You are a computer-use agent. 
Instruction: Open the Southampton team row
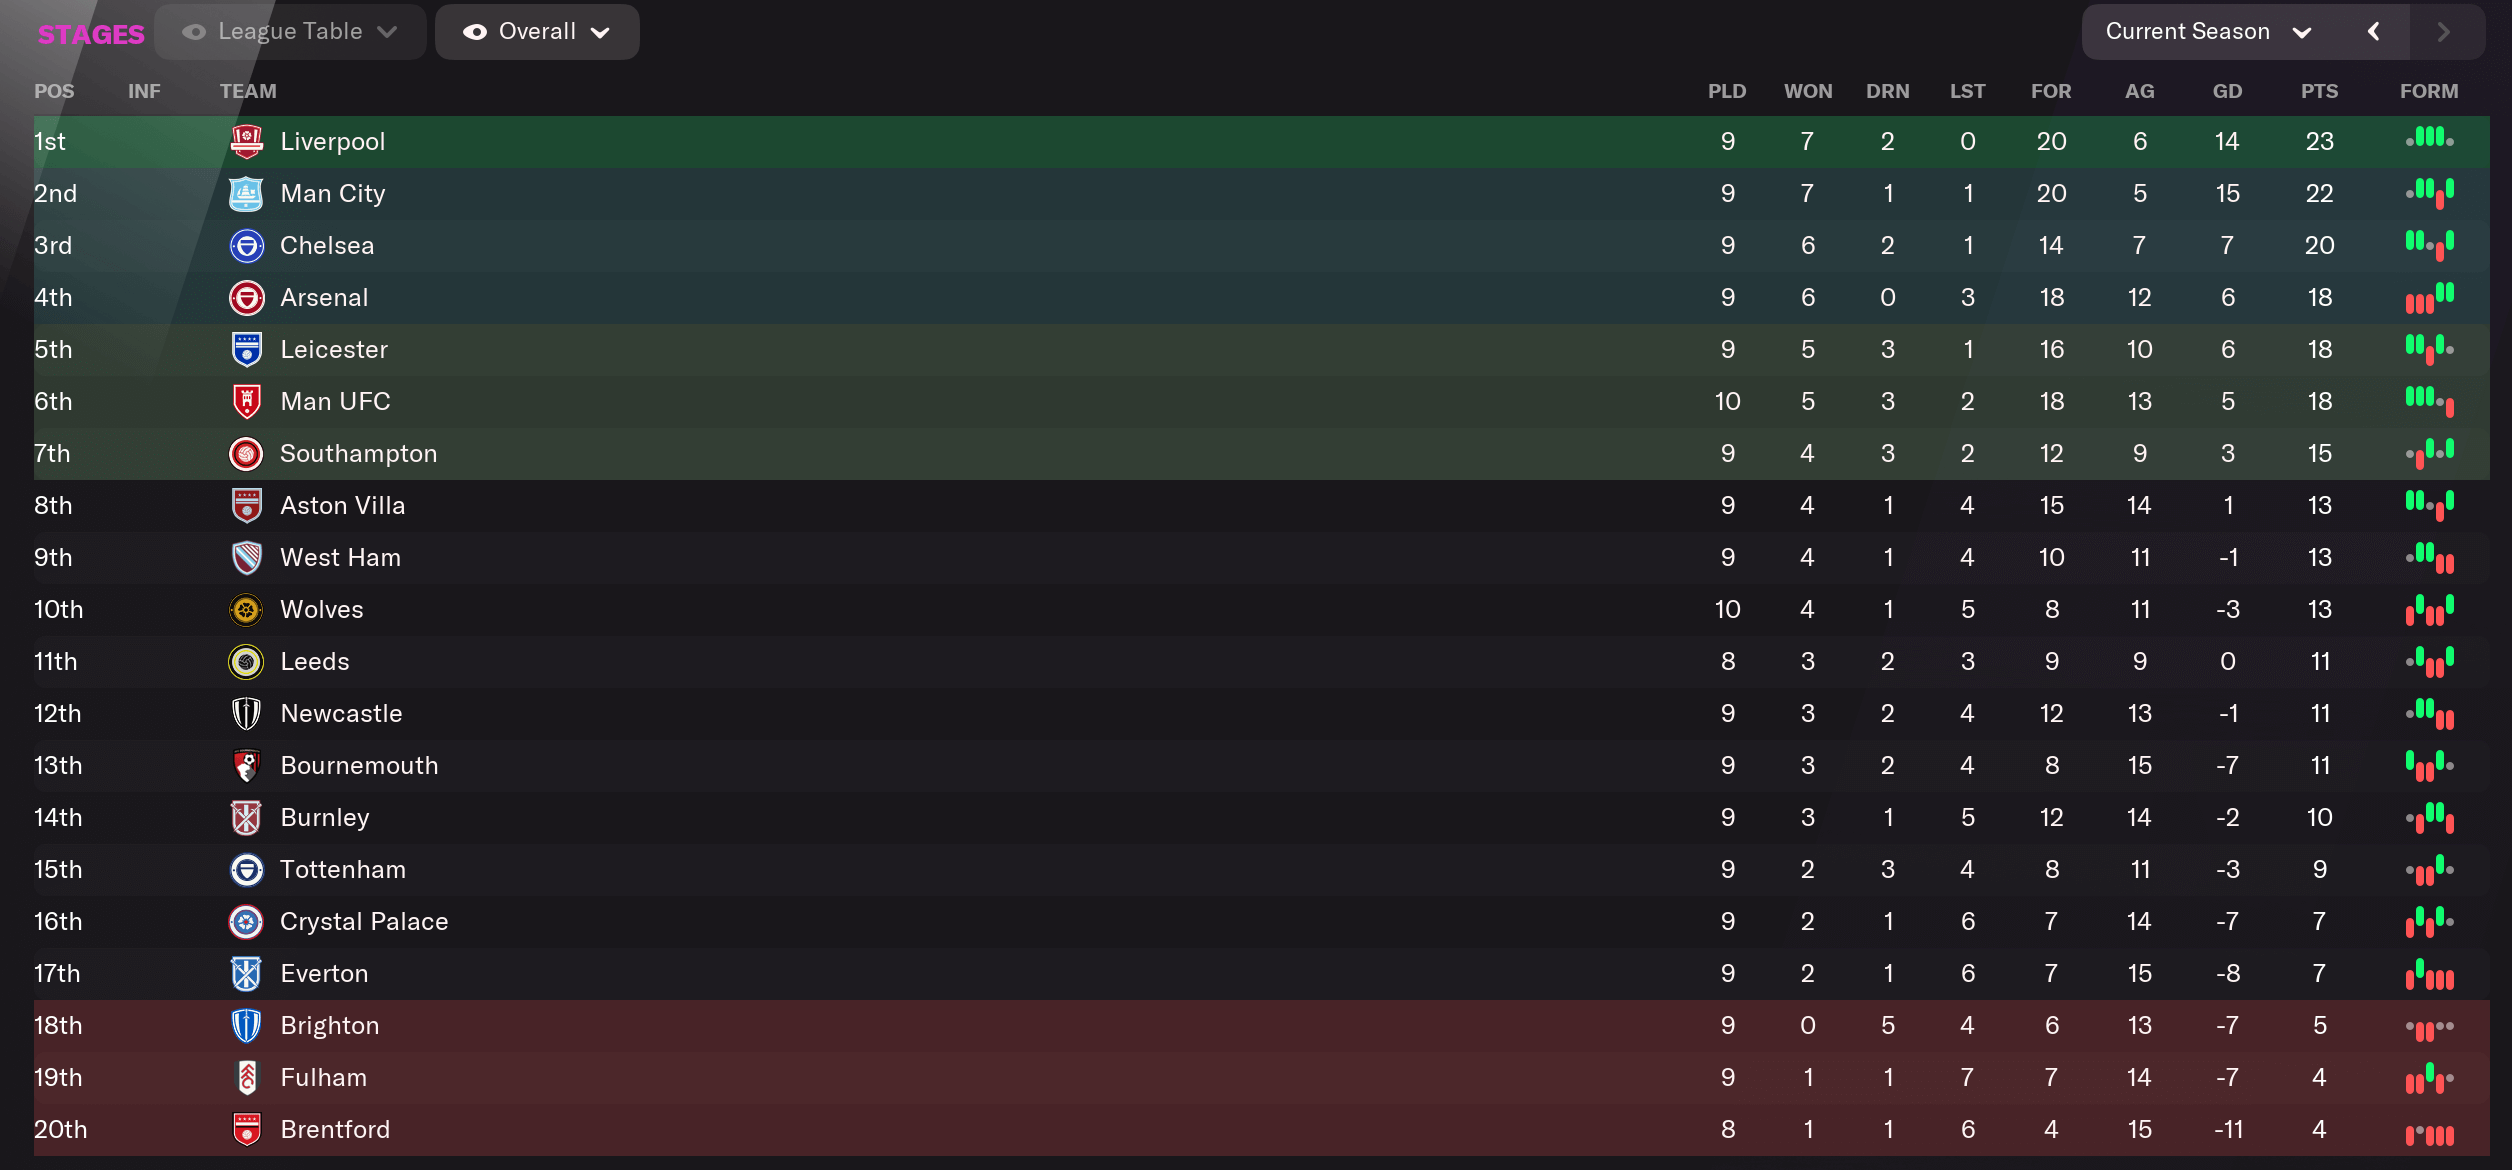click(x=357, y=452)
